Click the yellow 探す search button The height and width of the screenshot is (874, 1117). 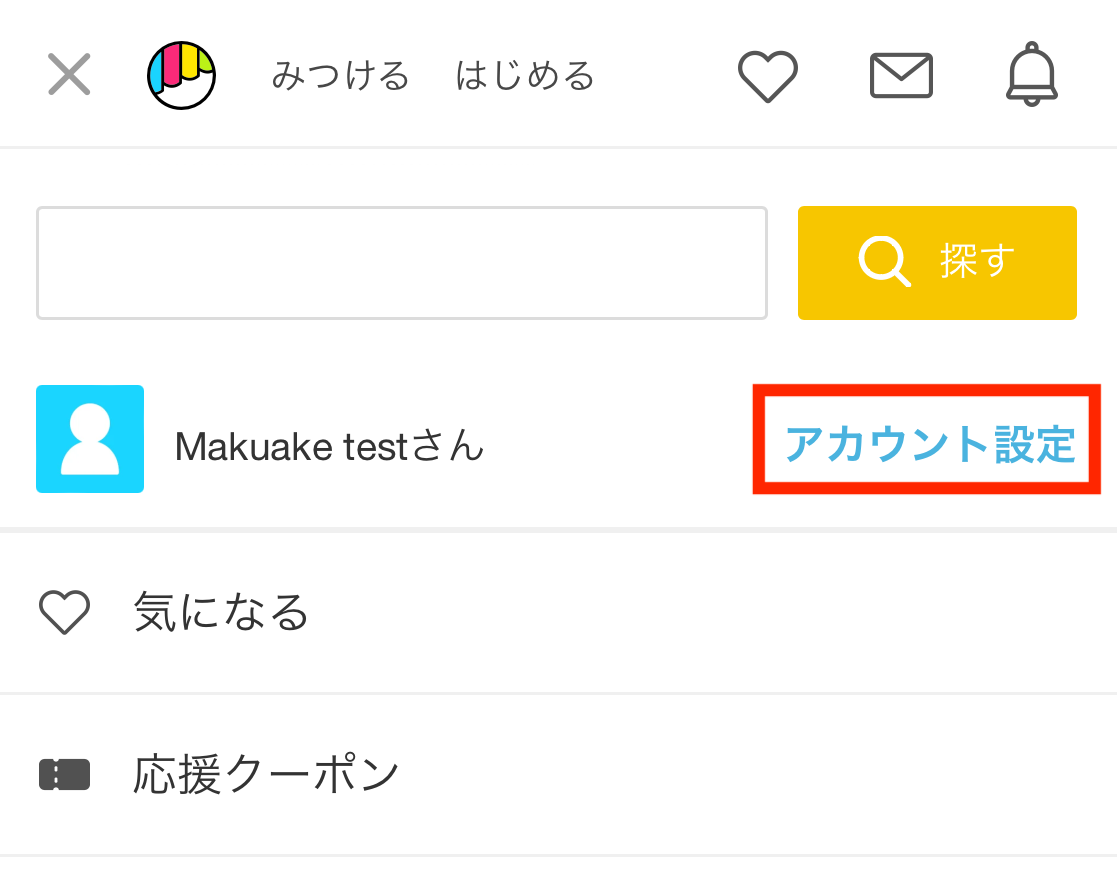tap(937, 263)
